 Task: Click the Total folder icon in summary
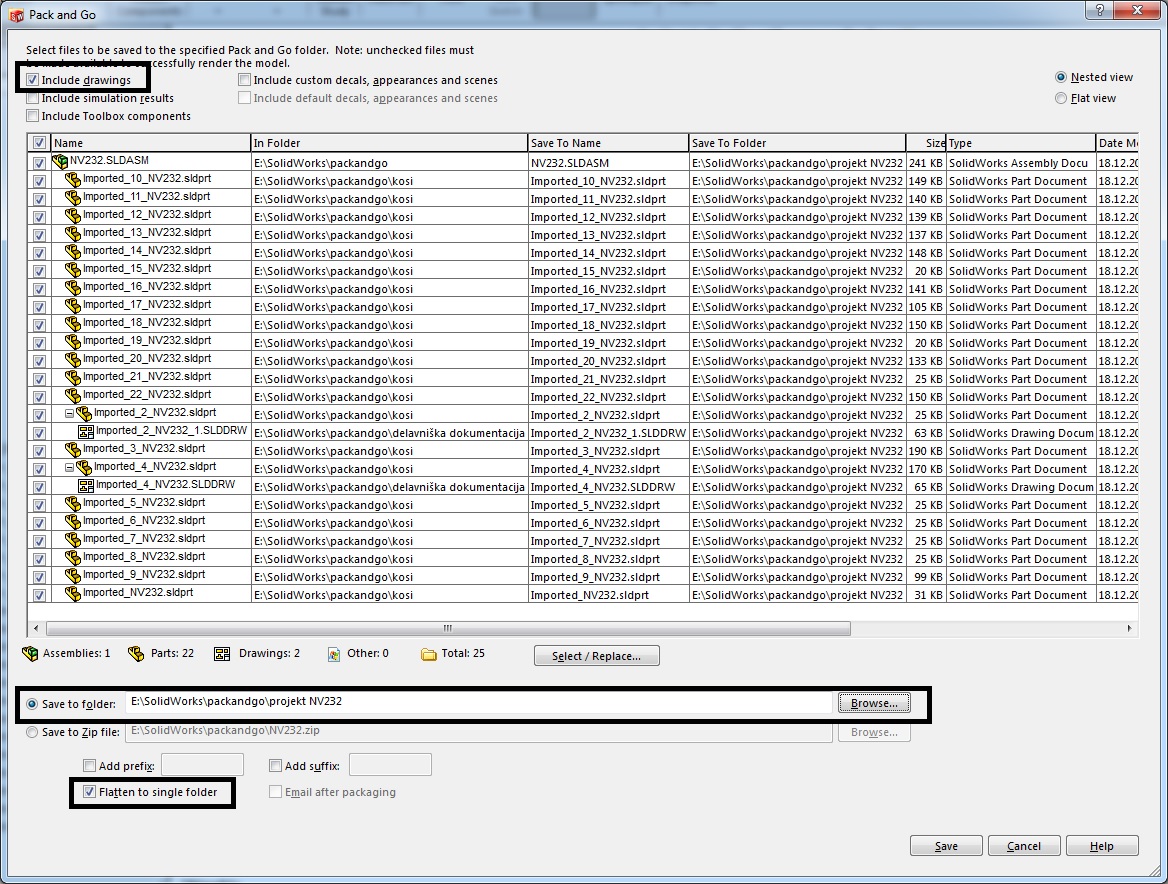(429, 655)
